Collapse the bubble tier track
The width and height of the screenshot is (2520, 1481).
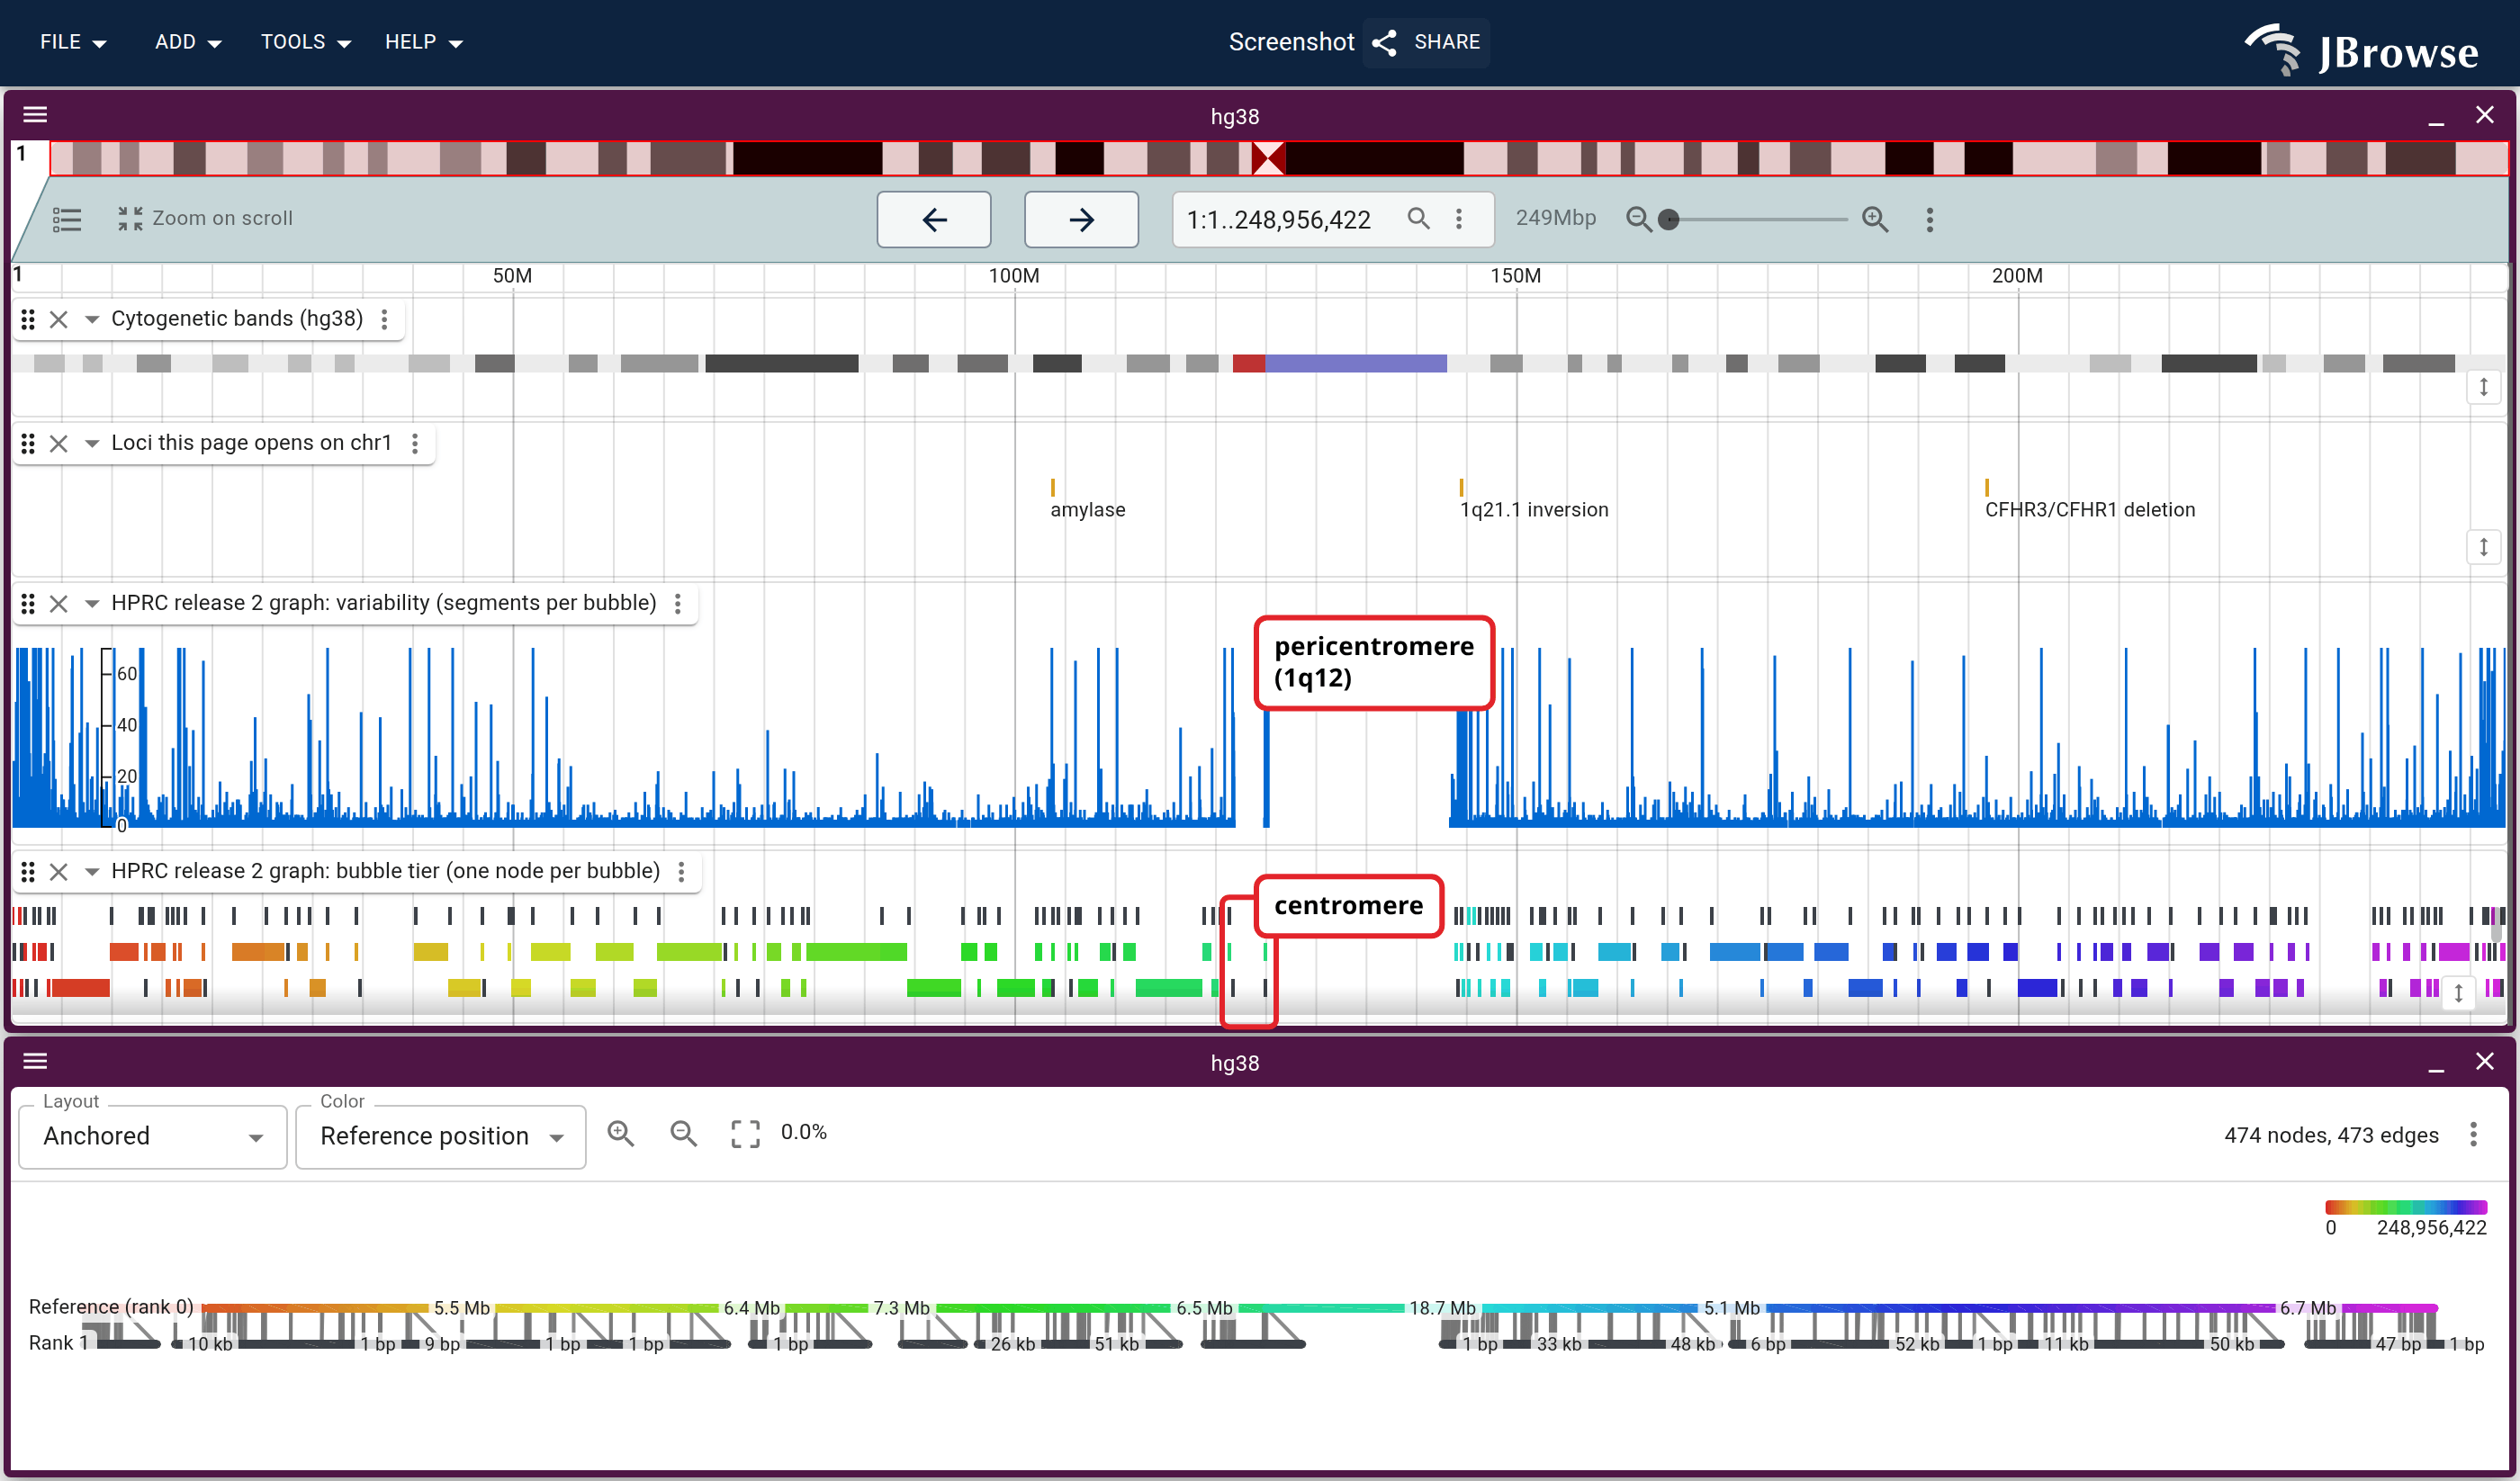click(91, 871)
